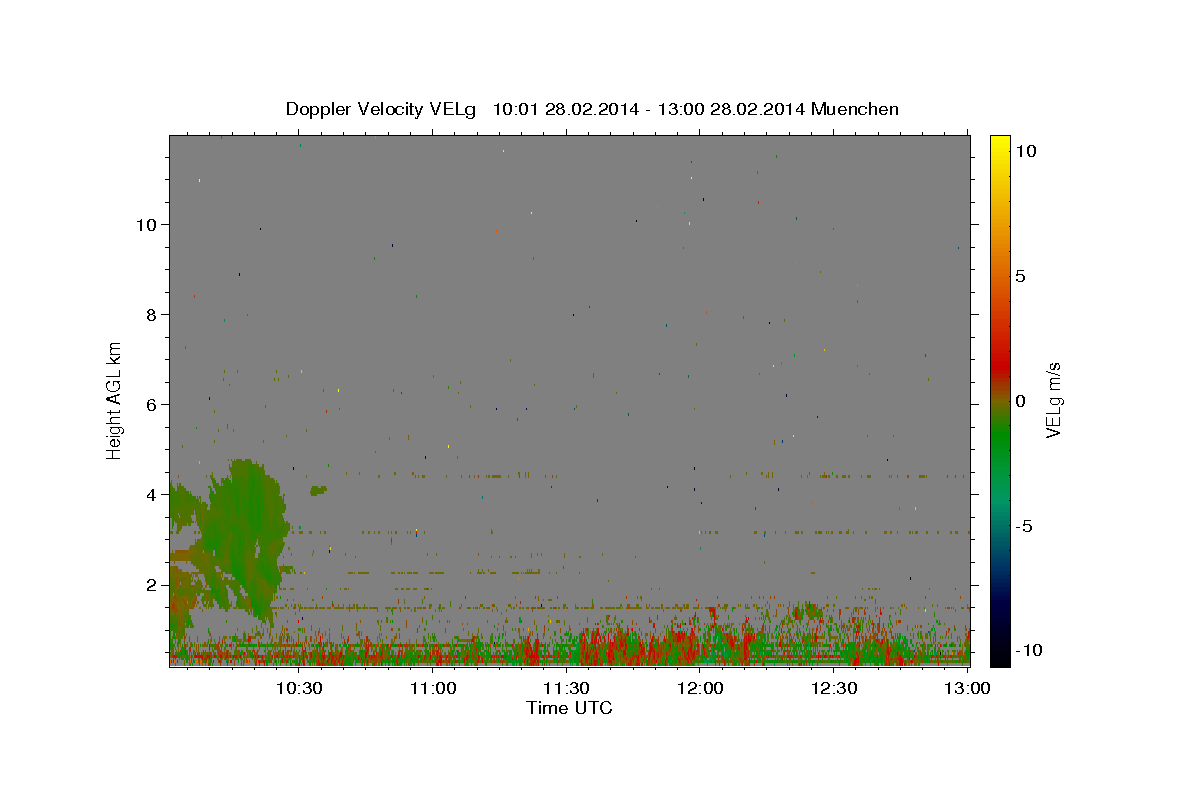Click the 'VELg m/s' colorbar label
This screenshot has height=800, width=1200.
(1053, 399)
